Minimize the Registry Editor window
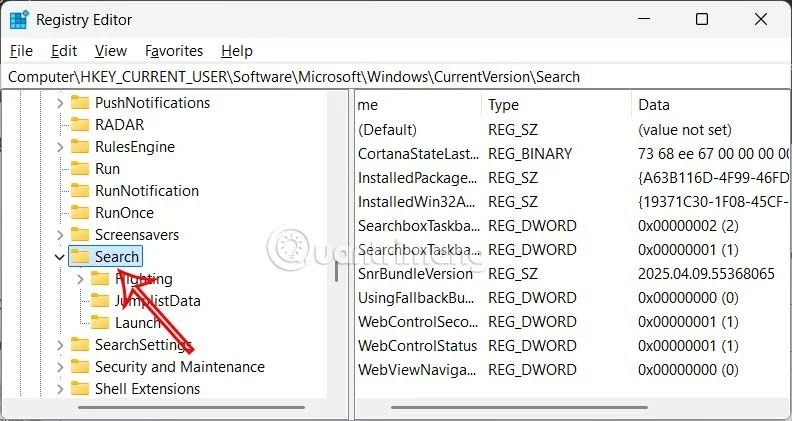The image size is (792, 421). coord(644,19)
